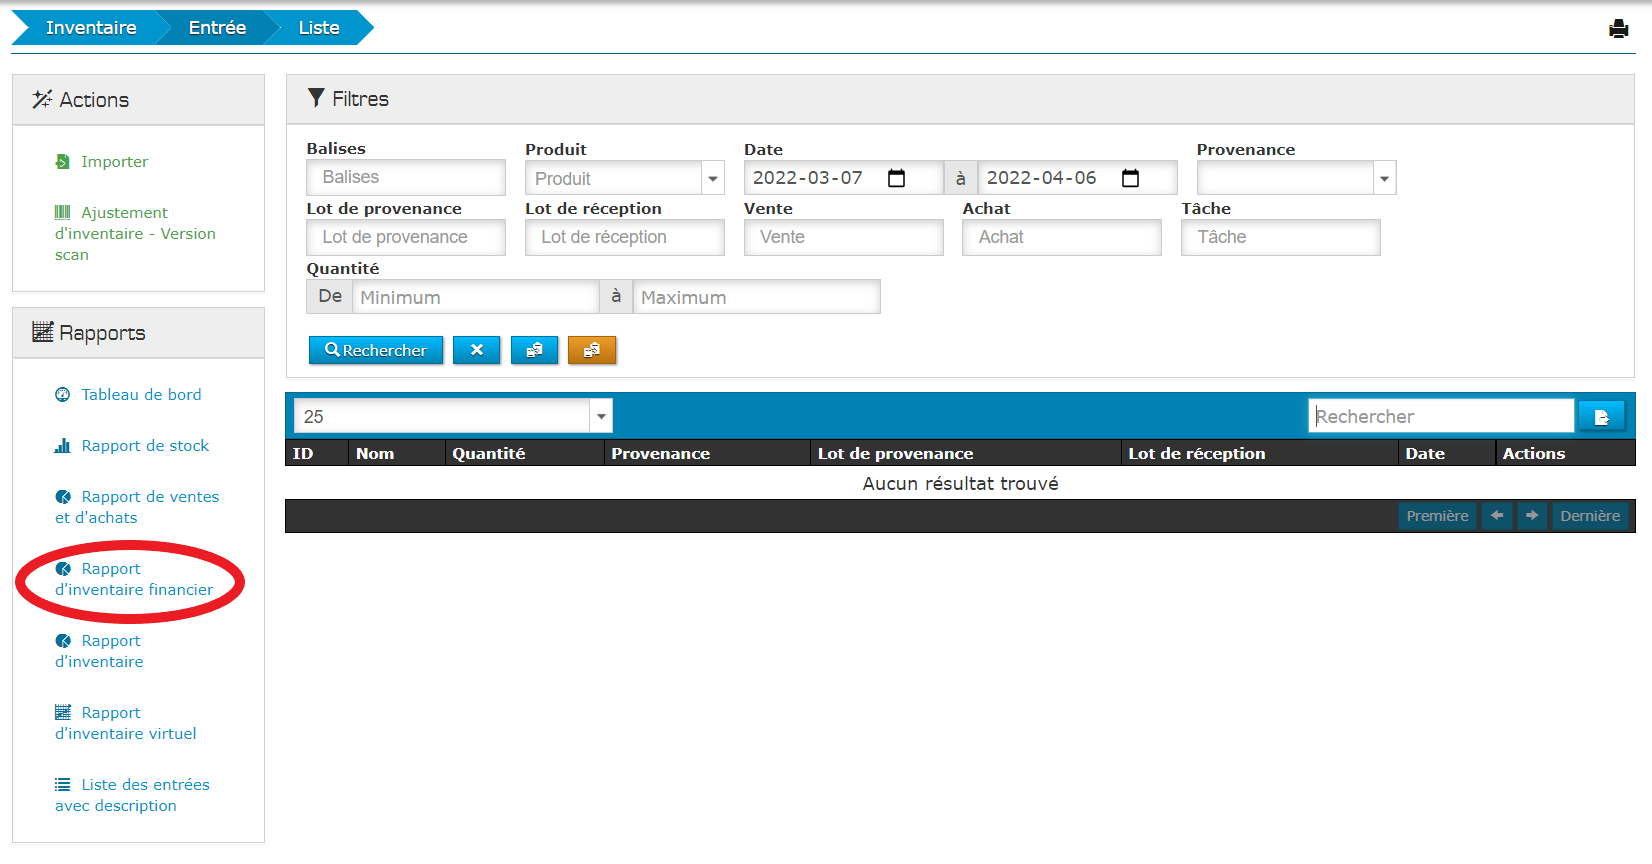1652x864 pixels.
Task: Open the Importer action link
Action: (x=114, y=162)
